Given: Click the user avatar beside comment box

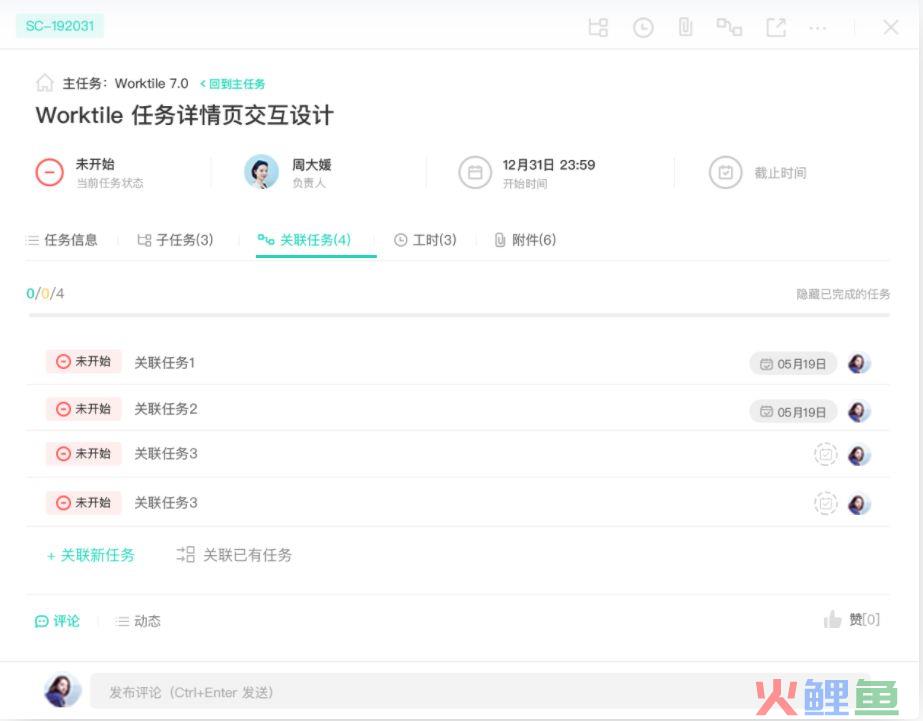Looking at the screenshot, I should [62, 690].
